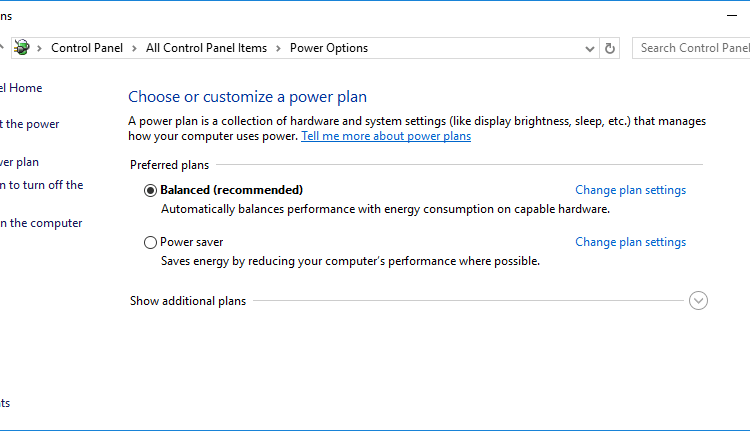
Task: Select the Balanced (recommended) power plan
Action: pyautogui.click(x=151, y=190)
